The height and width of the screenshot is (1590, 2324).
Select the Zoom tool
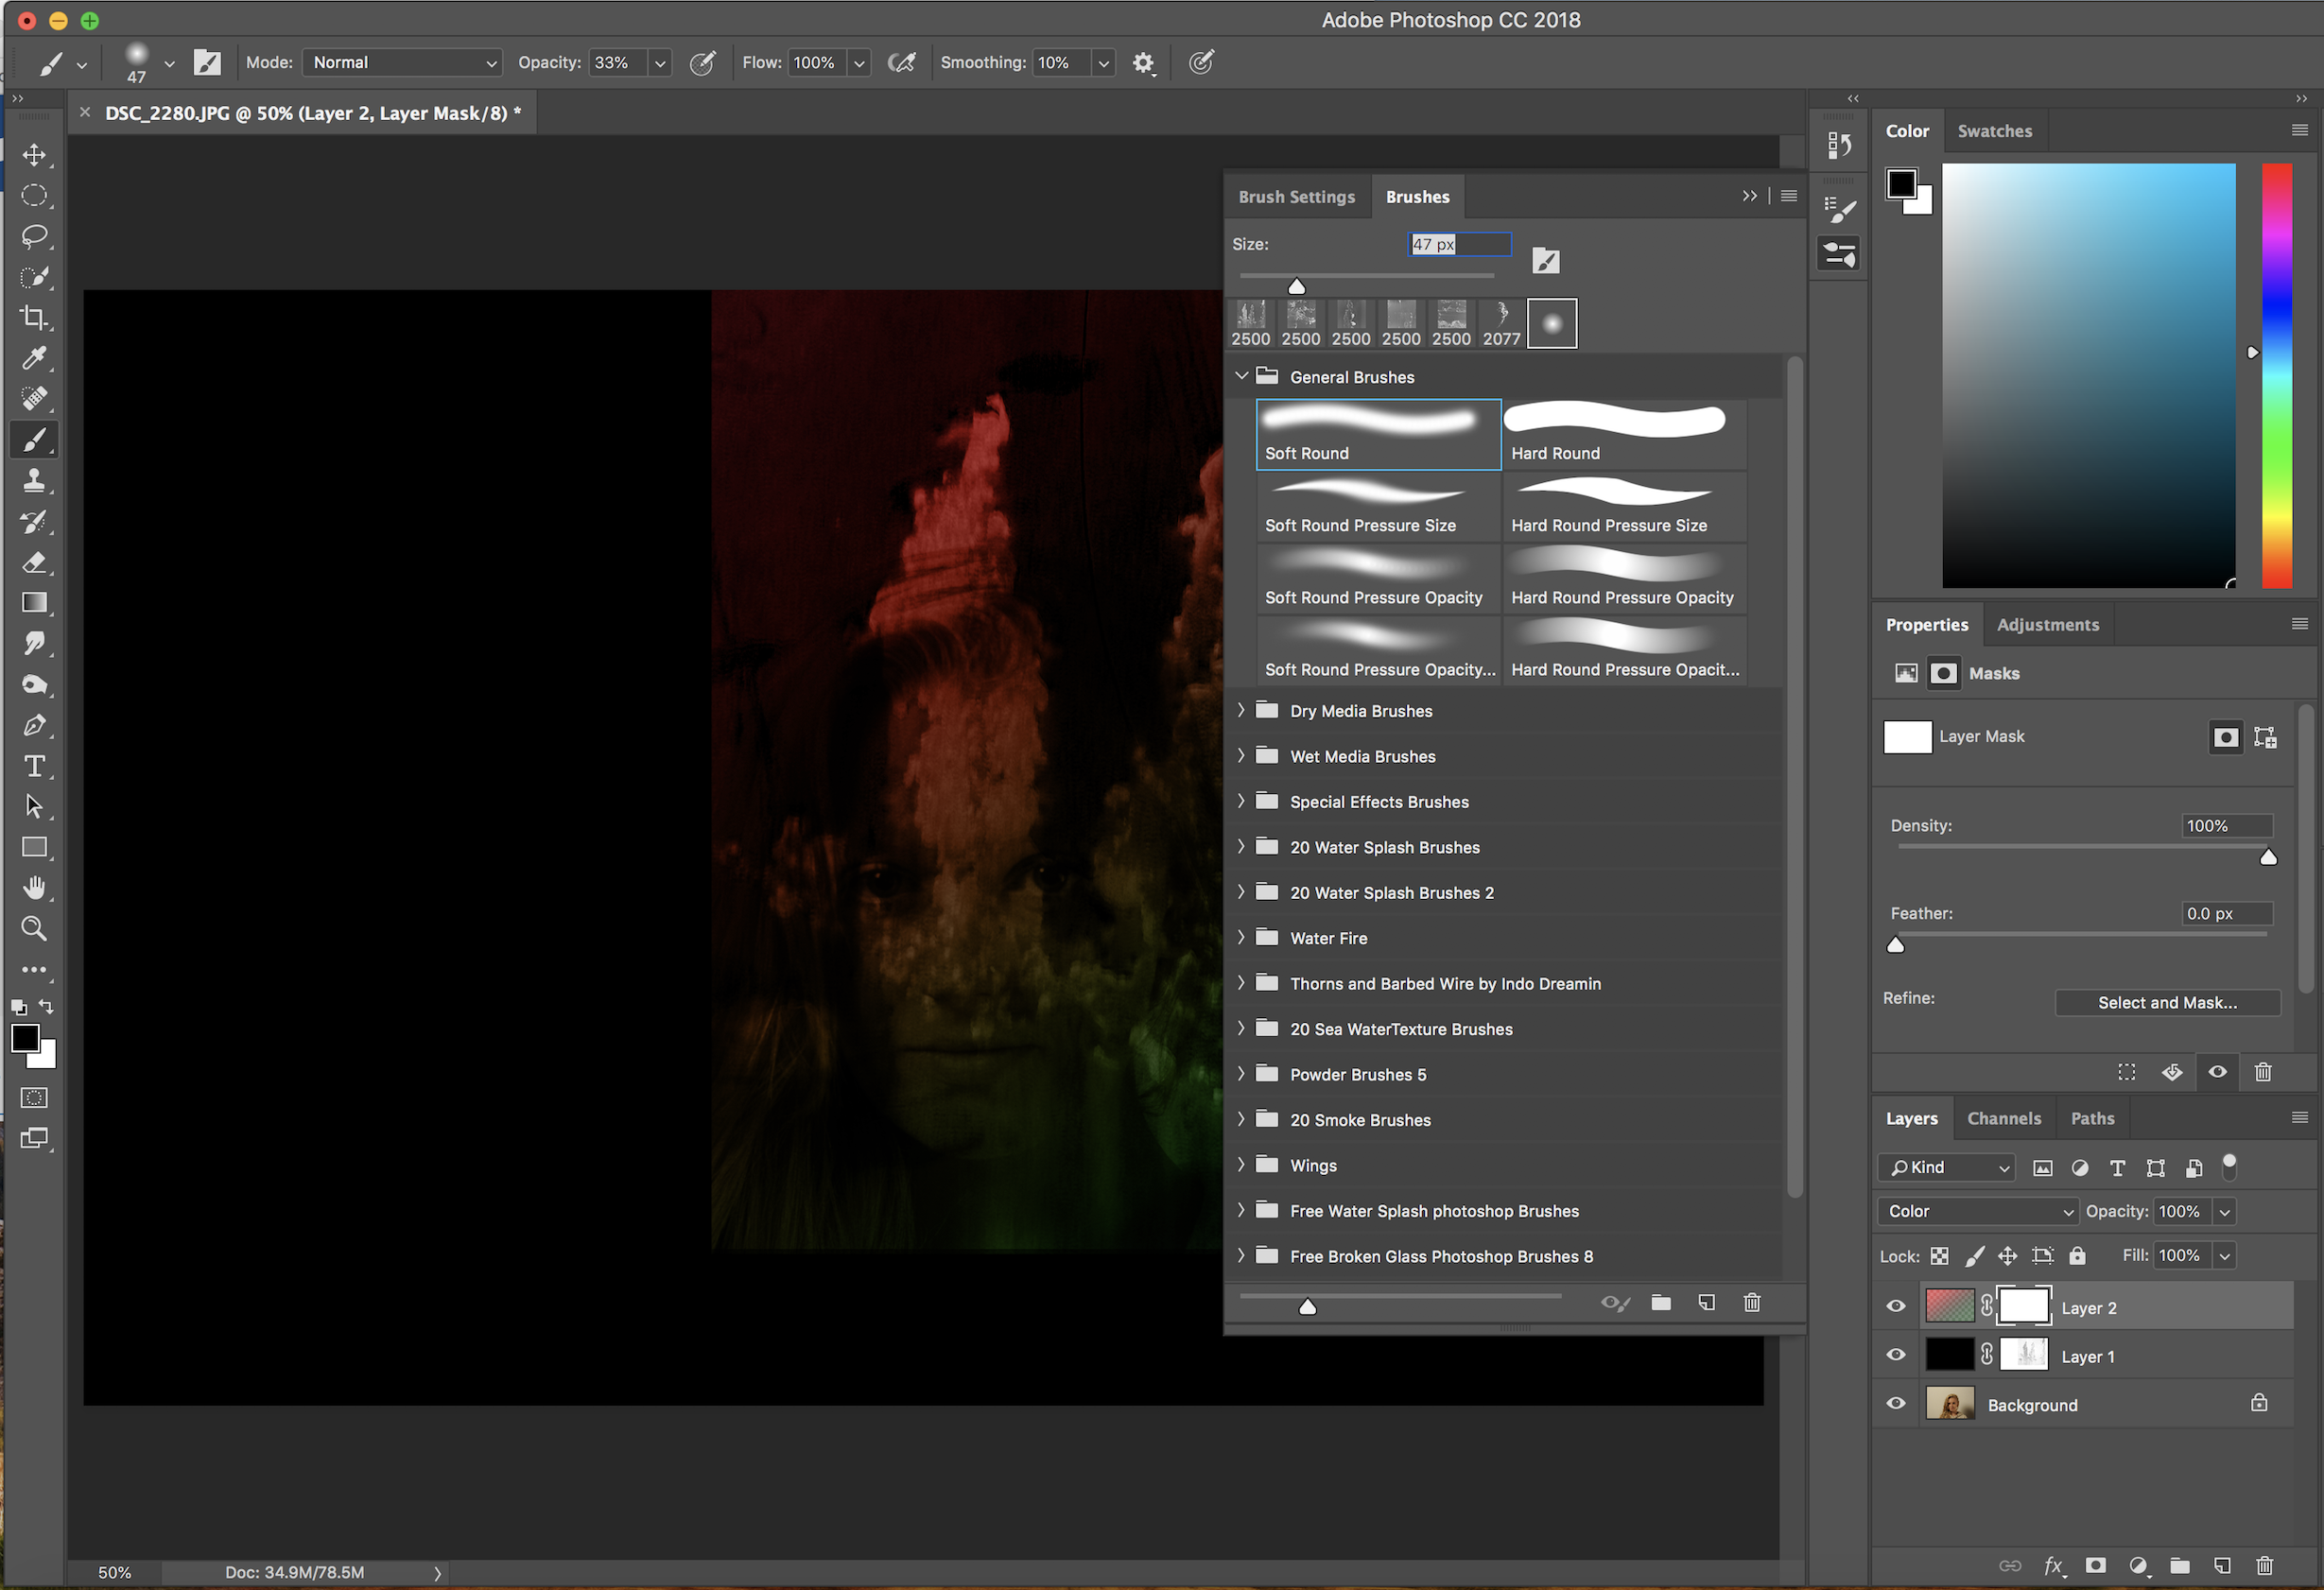tap(34, 929)
